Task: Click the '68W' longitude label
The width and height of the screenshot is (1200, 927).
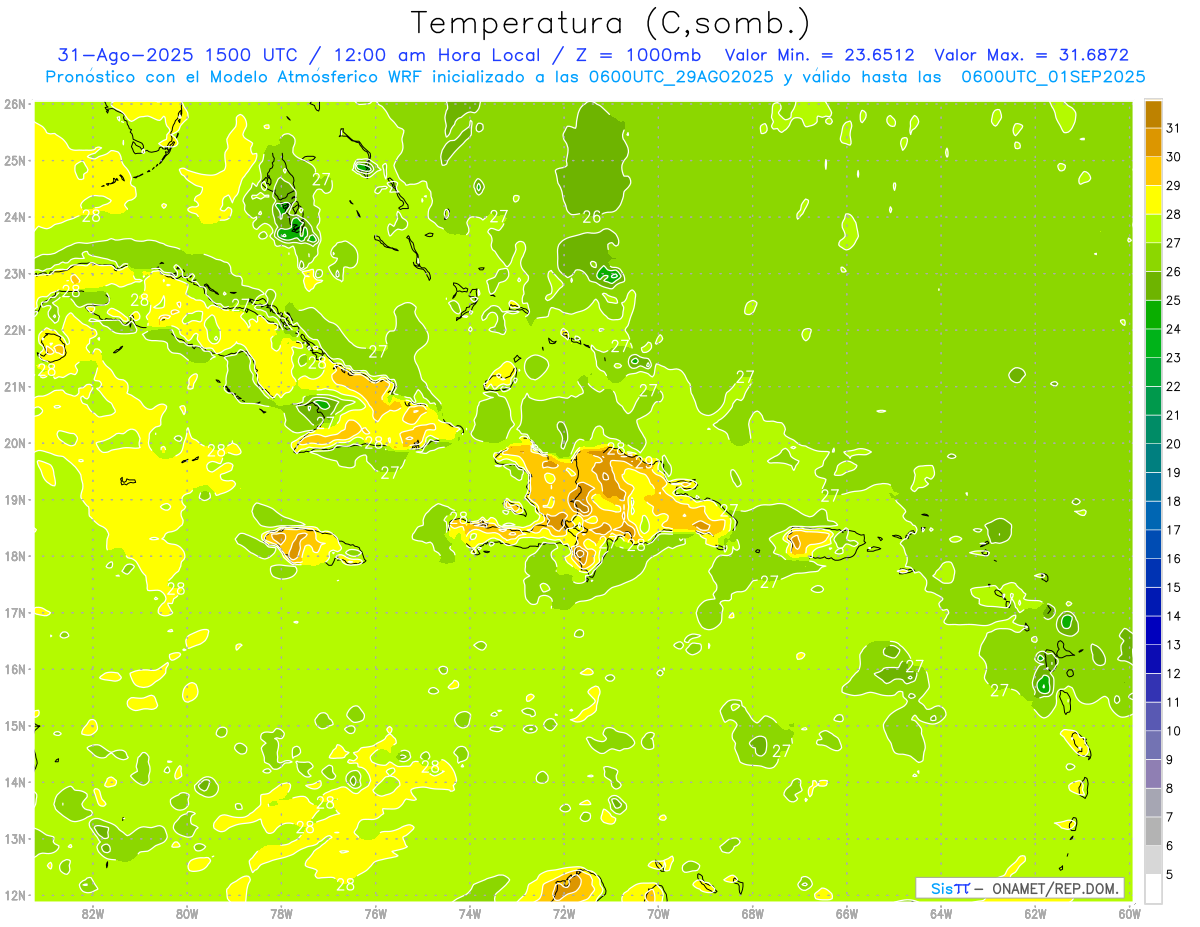Action: point(753,913)
